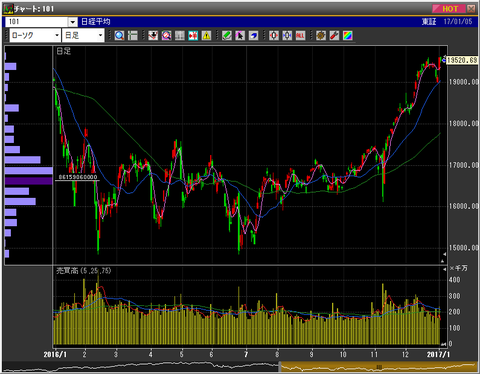The image size is (480, 374).
Task: Close the chart window
Action: coord(471,9)
